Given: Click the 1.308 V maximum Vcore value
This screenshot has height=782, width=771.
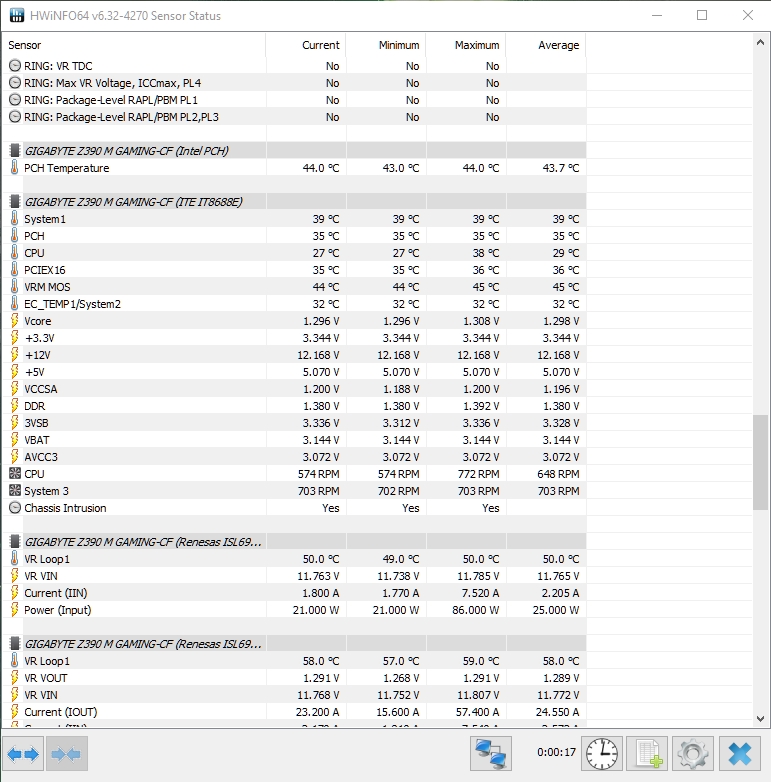Looking at the screenshot, I should click(x=481, y=321).
